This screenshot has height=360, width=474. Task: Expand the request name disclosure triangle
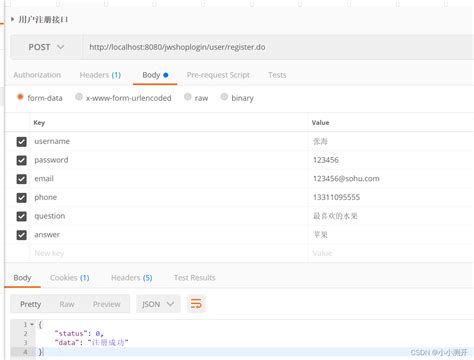click(12, 19)
